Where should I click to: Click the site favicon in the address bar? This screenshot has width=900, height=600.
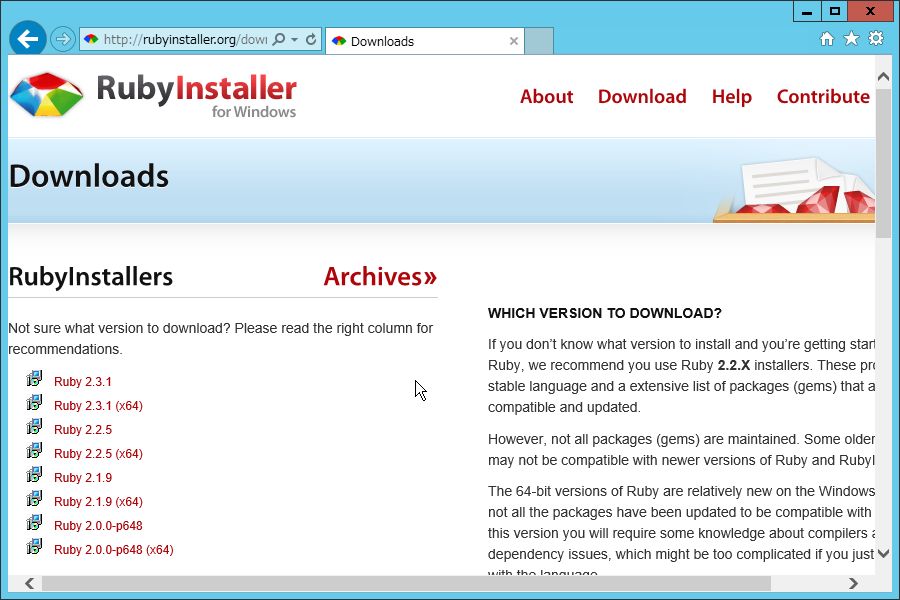click(x=91, y=39)
